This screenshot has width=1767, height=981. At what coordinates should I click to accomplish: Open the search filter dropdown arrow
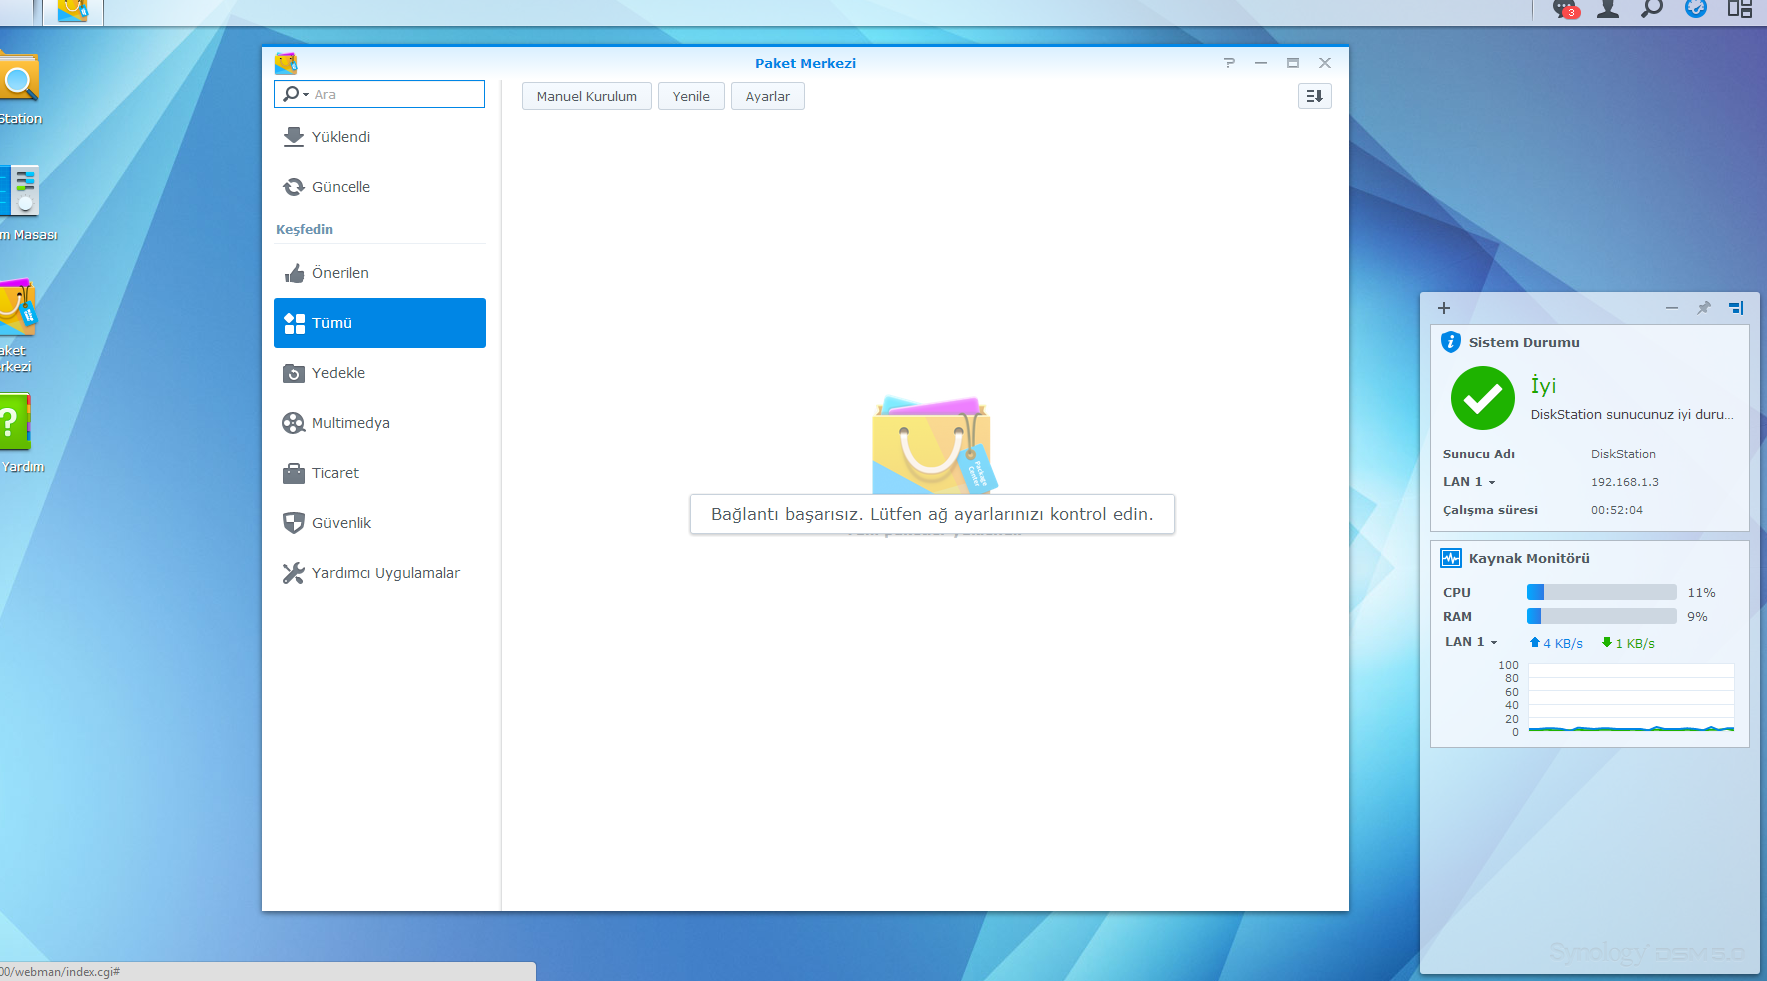point(306,94)
